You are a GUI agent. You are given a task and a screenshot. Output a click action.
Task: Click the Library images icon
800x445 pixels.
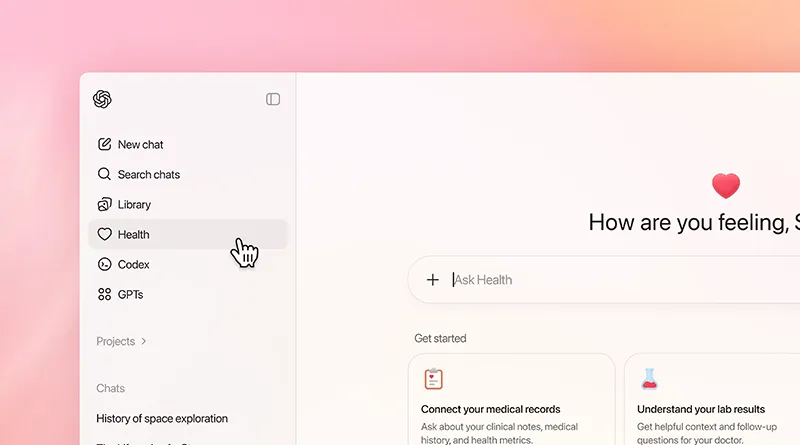point(104,204)
